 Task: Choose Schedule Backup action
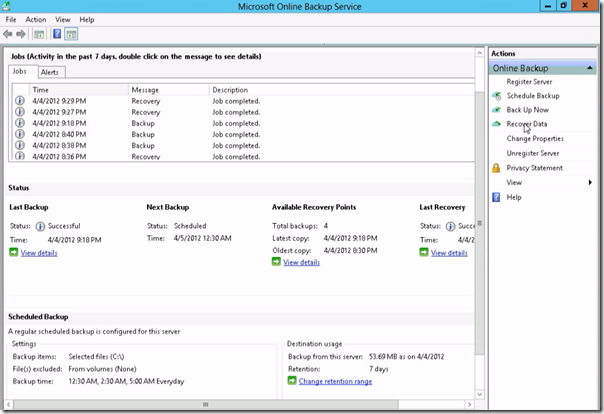[x=533, y=96]
